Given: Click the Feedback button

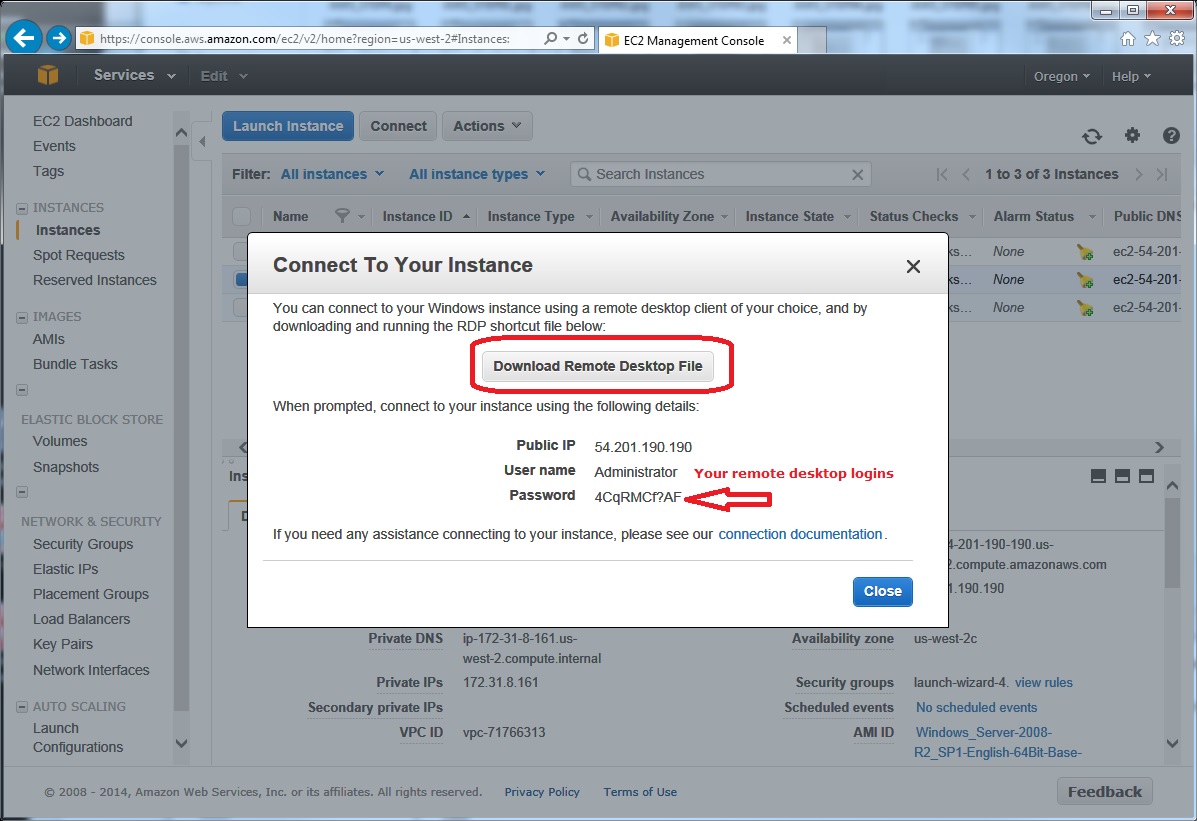Looking at the screenshot, I should (1105, 792).
